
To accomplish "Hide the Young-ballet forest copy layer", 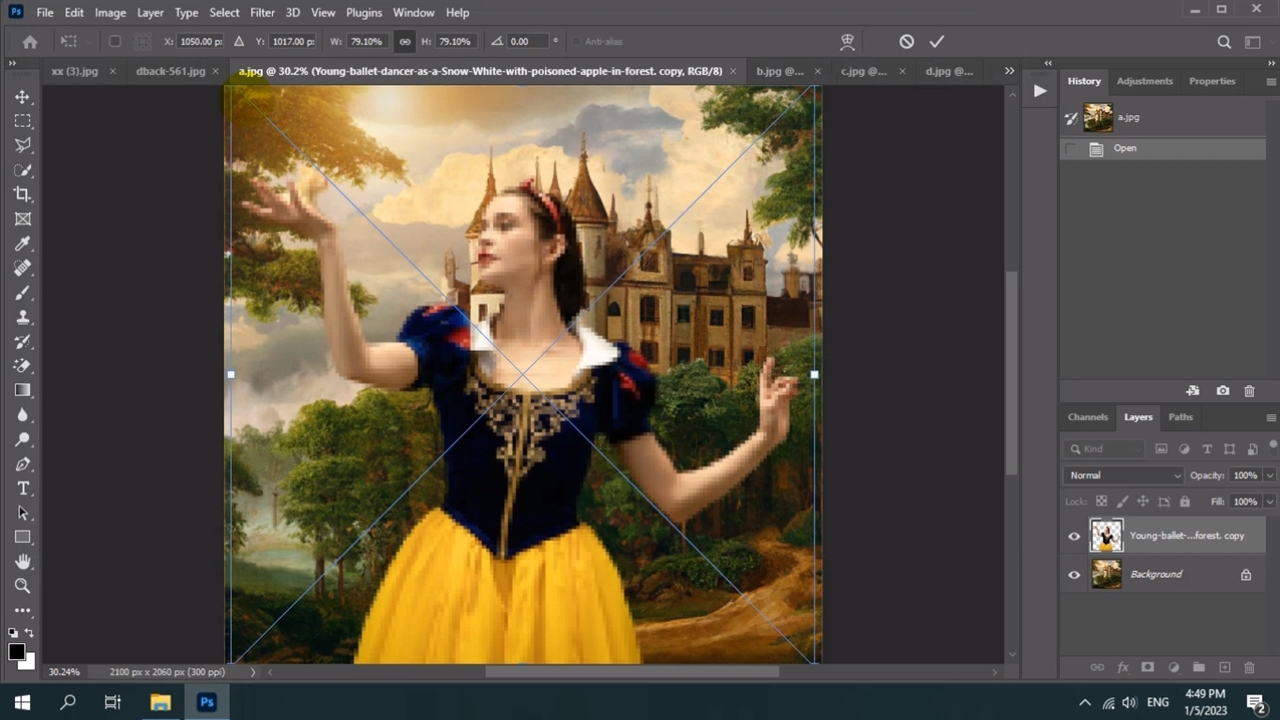I will pos(1074,536).
